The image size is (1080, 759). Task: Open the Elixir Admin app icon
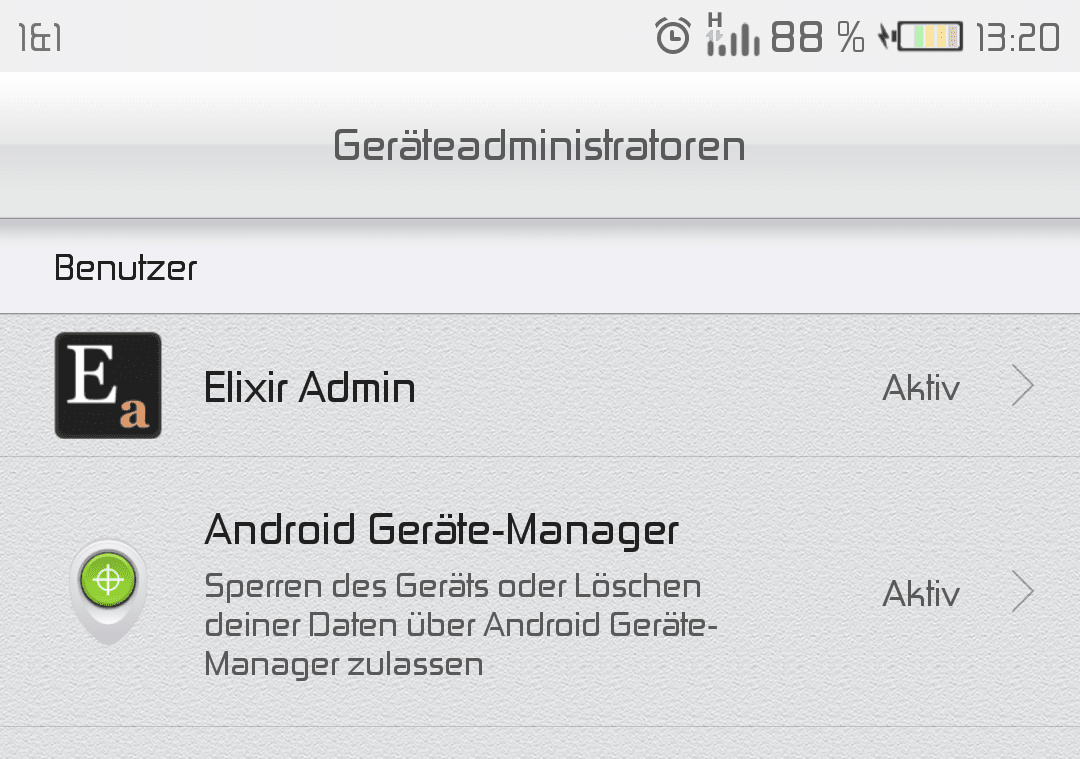[x=108, y=385]
